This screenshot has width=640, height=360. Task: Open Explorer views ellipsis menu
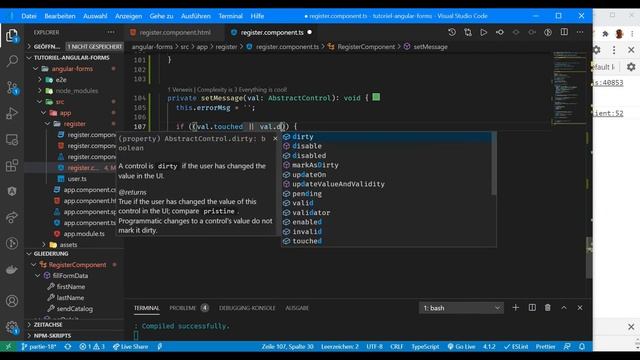(x=111, y=32)
